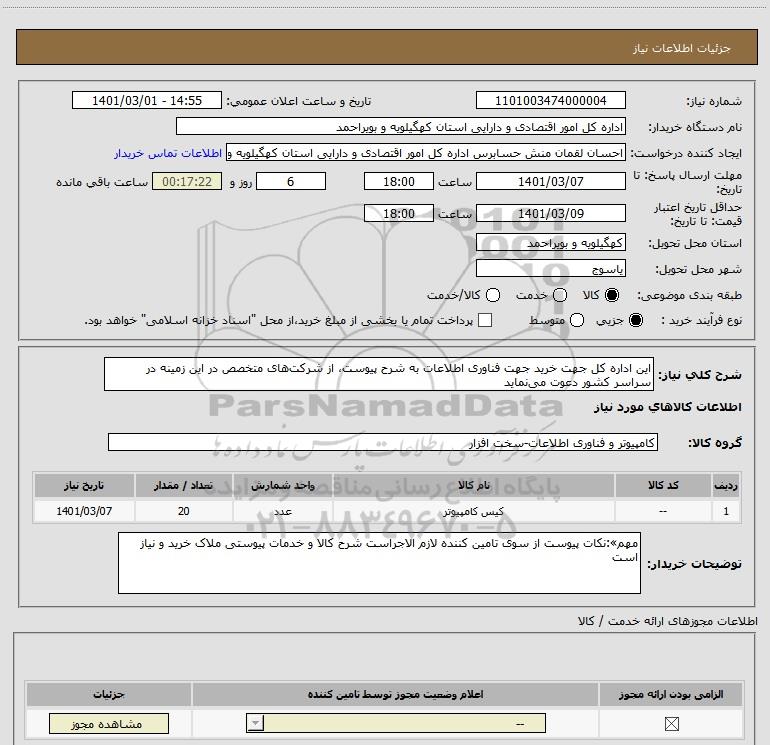This screenshot has height=745, width=770.
Task: Click the اطلاعات مجوزهای ارائه خدمت / کالا heading
Action: pyautogui.click(x=667, y=621)
